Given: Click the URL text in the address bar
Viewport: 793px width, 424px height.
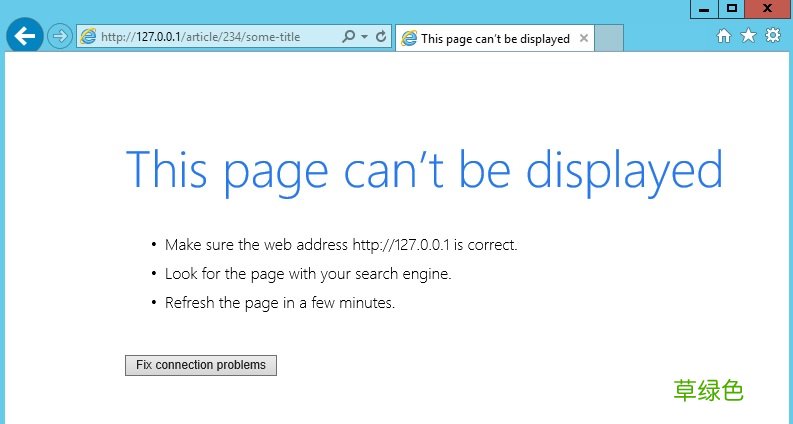Looking at the screenshot, I should tap(201, 37).
